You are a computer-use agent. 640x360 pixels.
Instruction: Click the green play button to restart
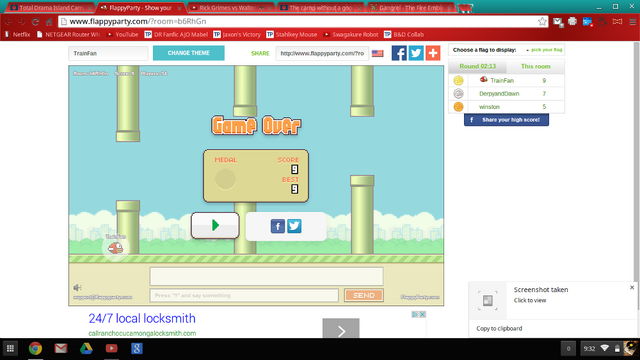pos(215,225)
